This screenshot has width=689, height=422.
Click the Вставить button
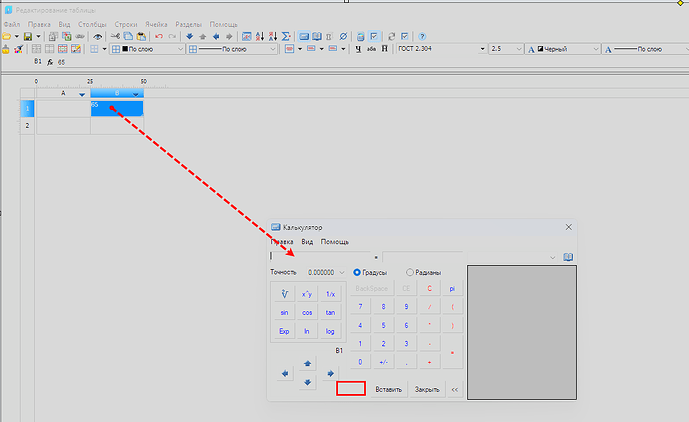(x=389, y=389)
